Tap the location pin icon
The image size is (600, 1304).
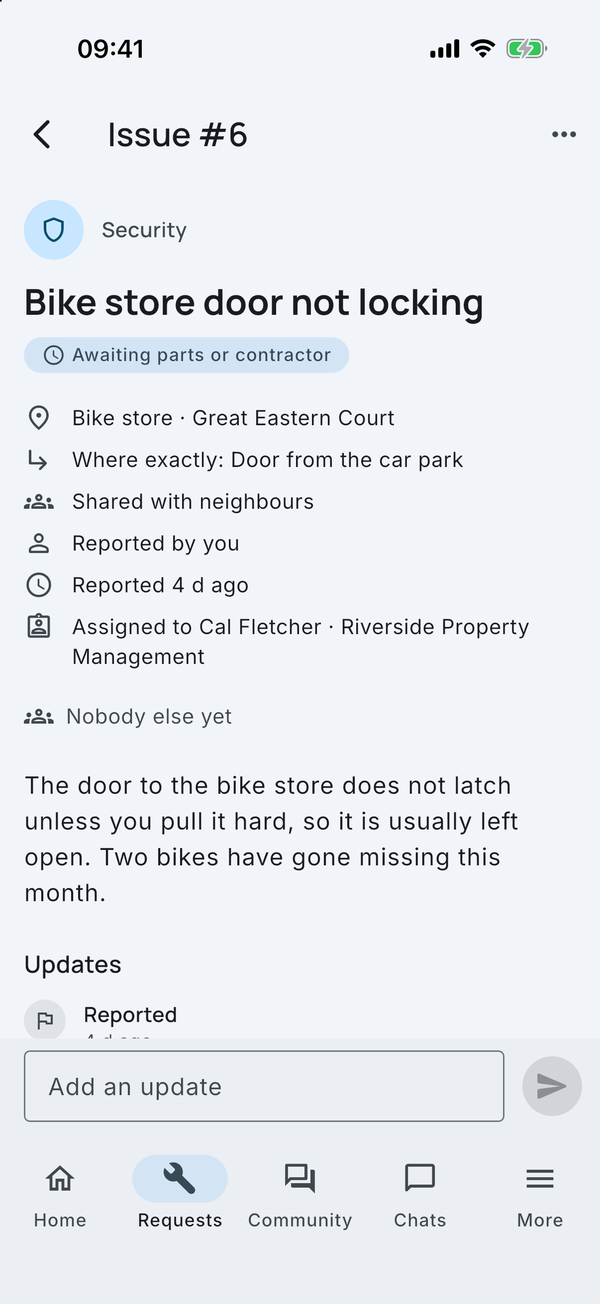[x=38, y=418]
